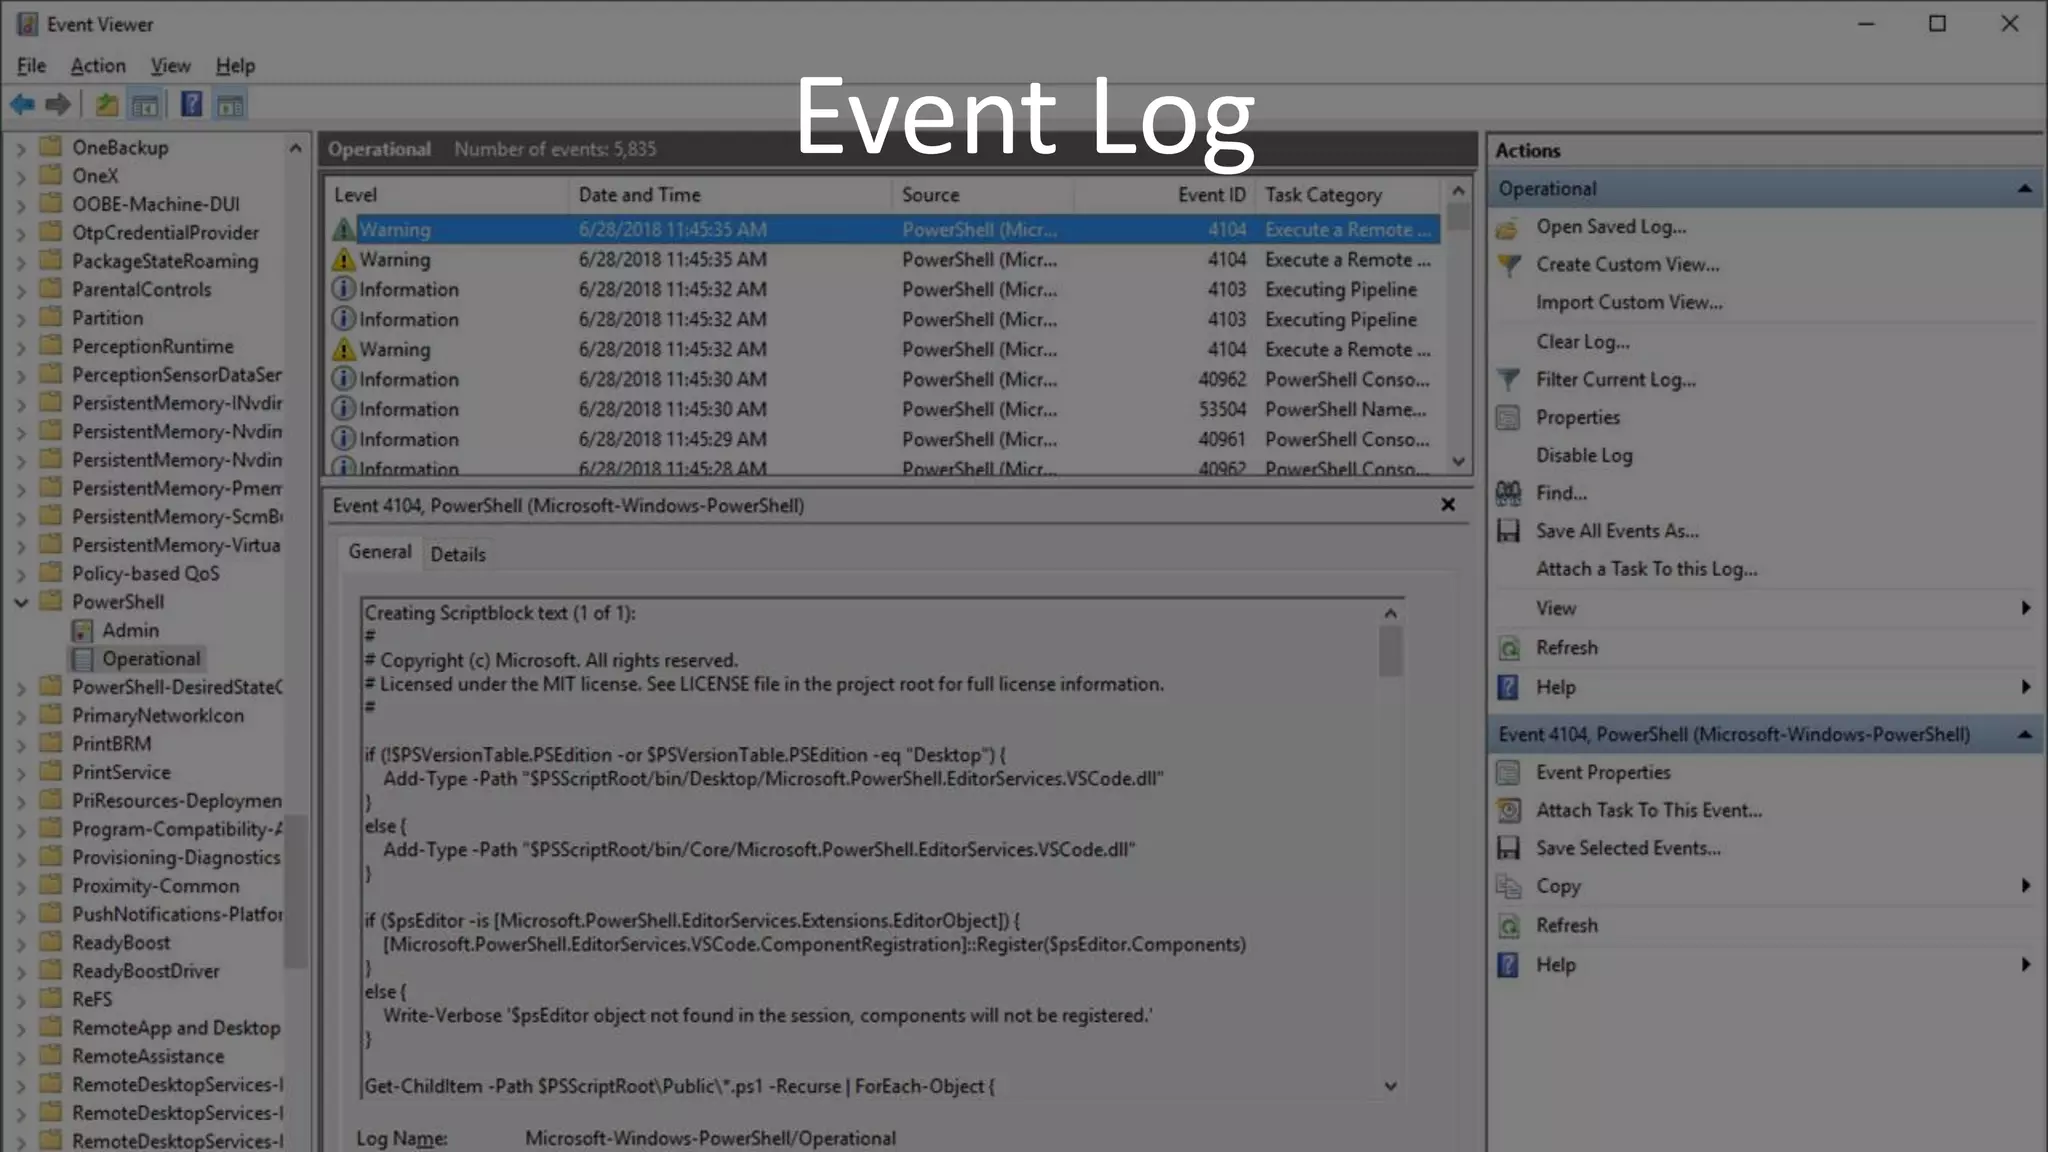Click the Event Viewer title bar app icon
This screenshot has height=1152, width=2048.
pyautogui.click(x=27, y=24)
